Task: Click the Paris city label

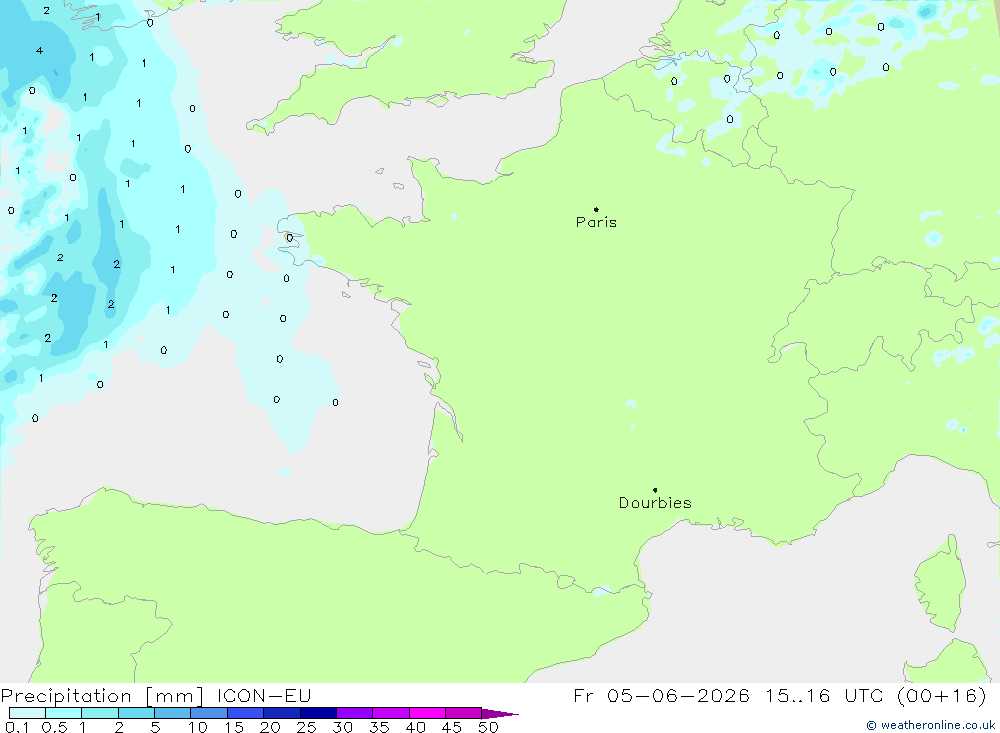Action: 596,222
